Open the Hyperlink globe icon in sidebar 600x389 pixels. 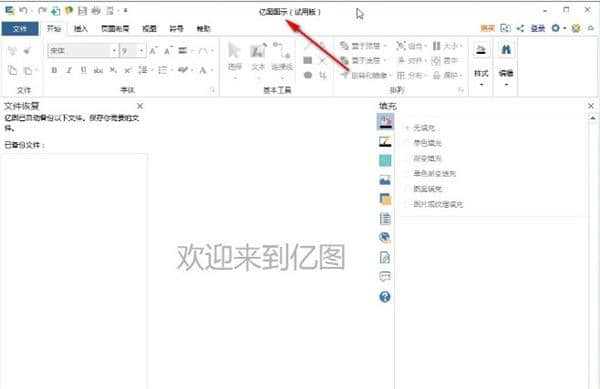[385, 238]
